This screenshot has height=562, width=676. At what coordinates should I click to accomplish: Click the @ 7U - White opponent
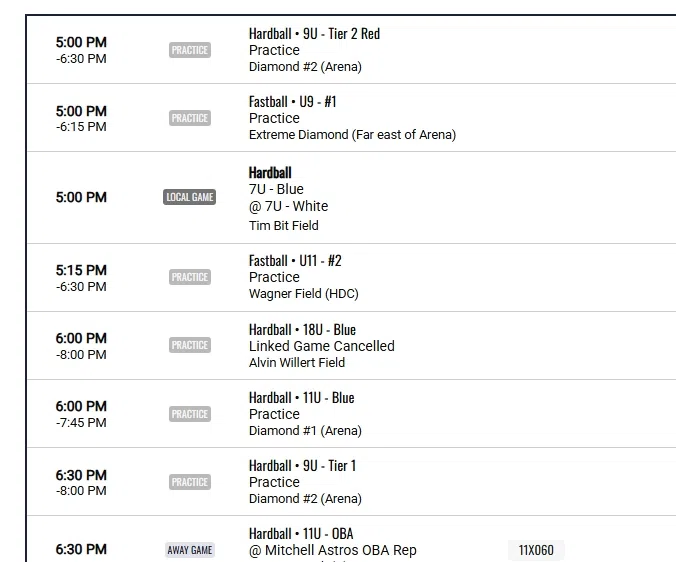288,206
